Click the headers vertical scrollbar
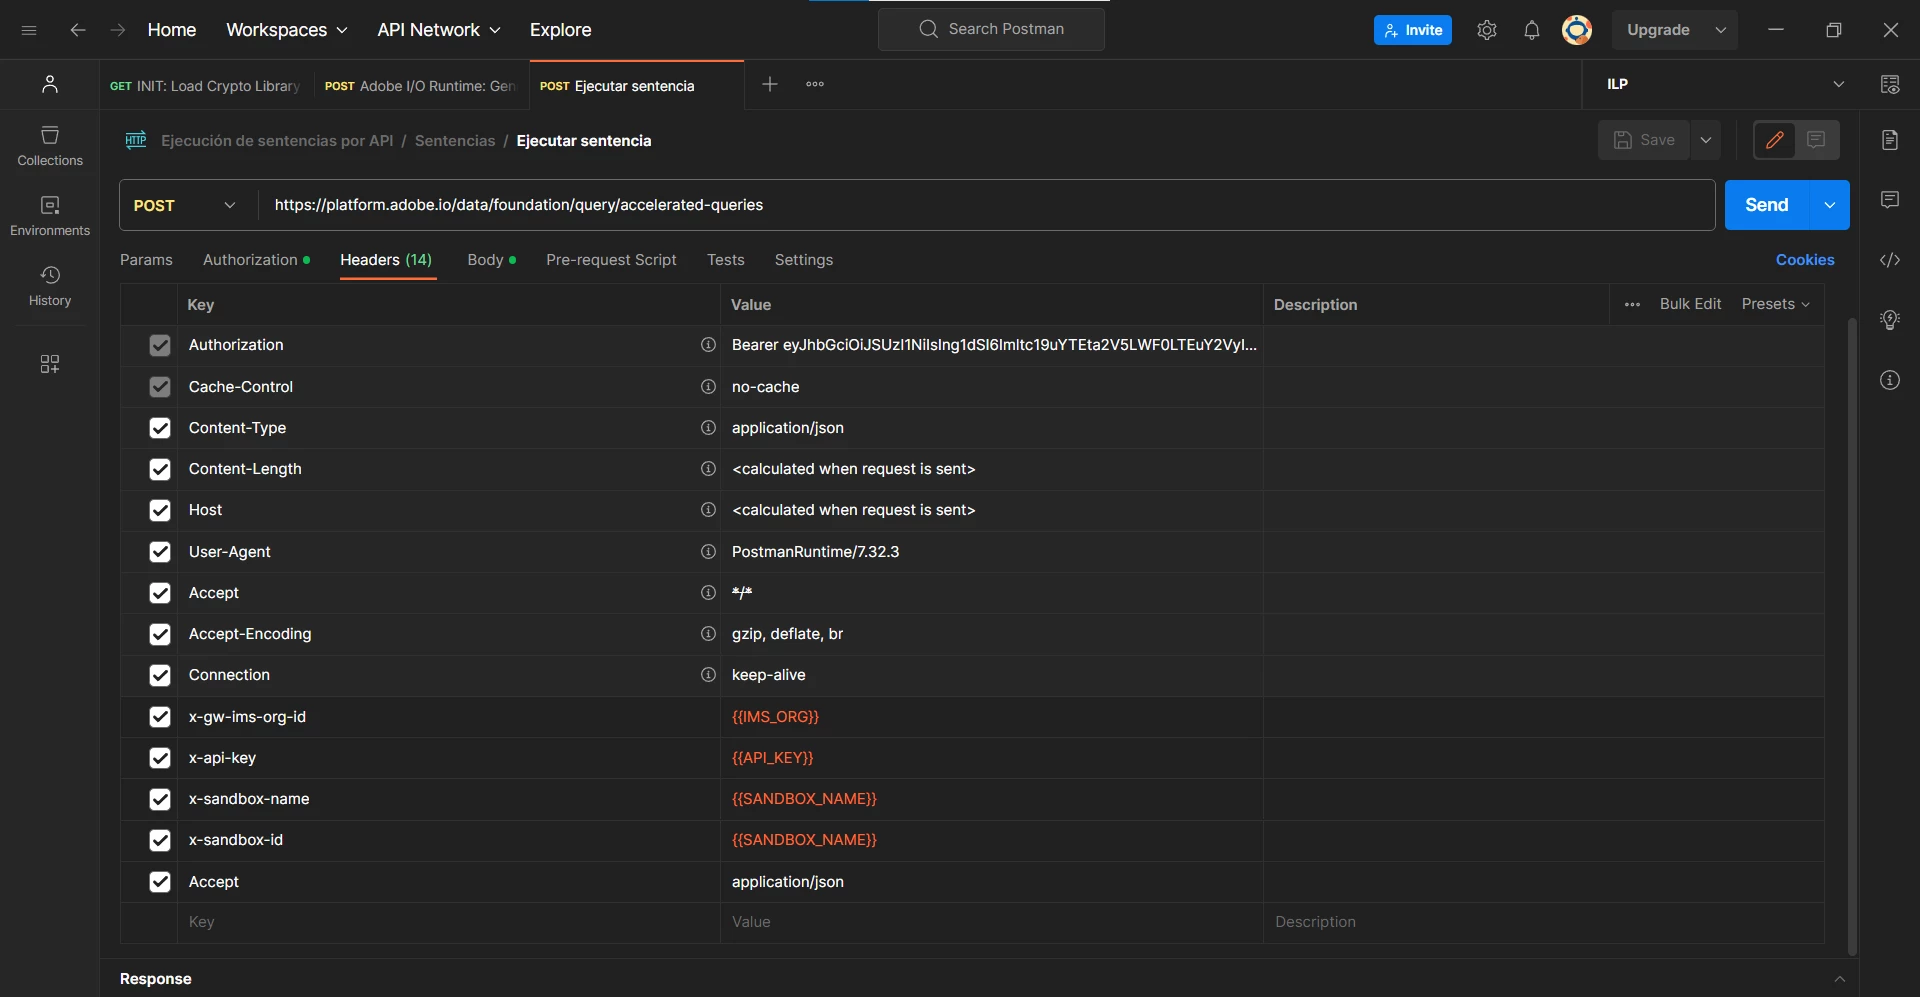The height and width of the screenshot is (997, 1920). click(1852, 636)
